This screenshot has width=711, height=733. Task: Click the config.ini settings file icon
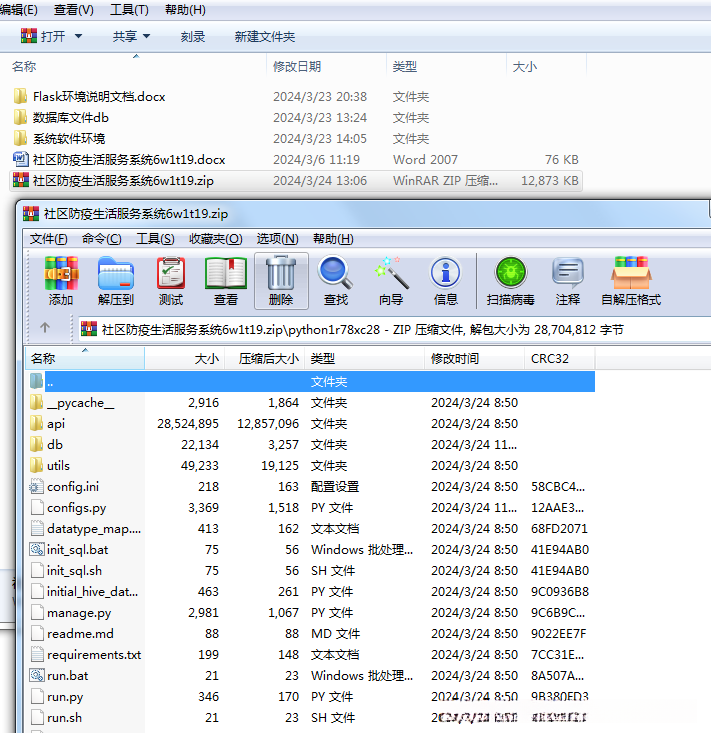36,487
